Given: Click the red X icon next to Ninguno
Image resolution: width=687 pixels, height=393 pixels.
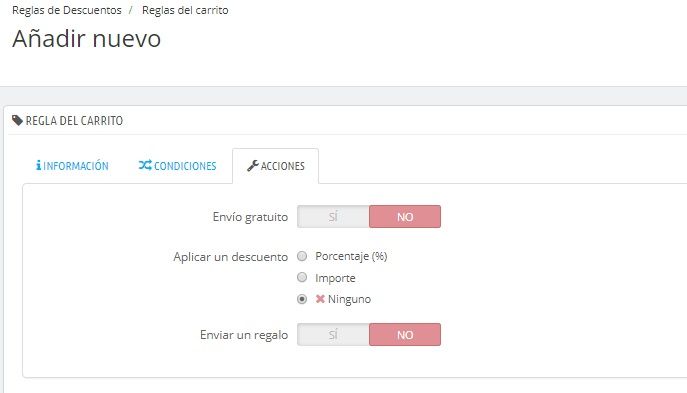Looking at the screenshot, I should 320,299.
